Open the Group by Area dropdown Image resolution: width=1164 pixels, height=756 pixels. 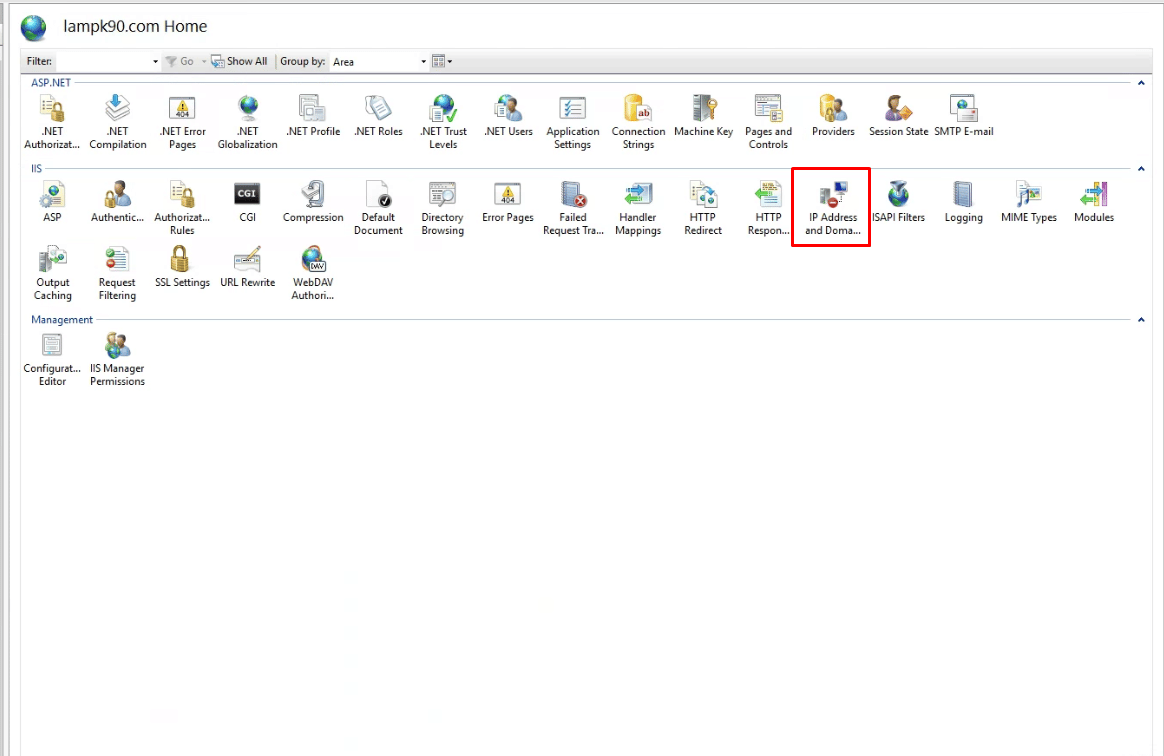pos(378,61)
